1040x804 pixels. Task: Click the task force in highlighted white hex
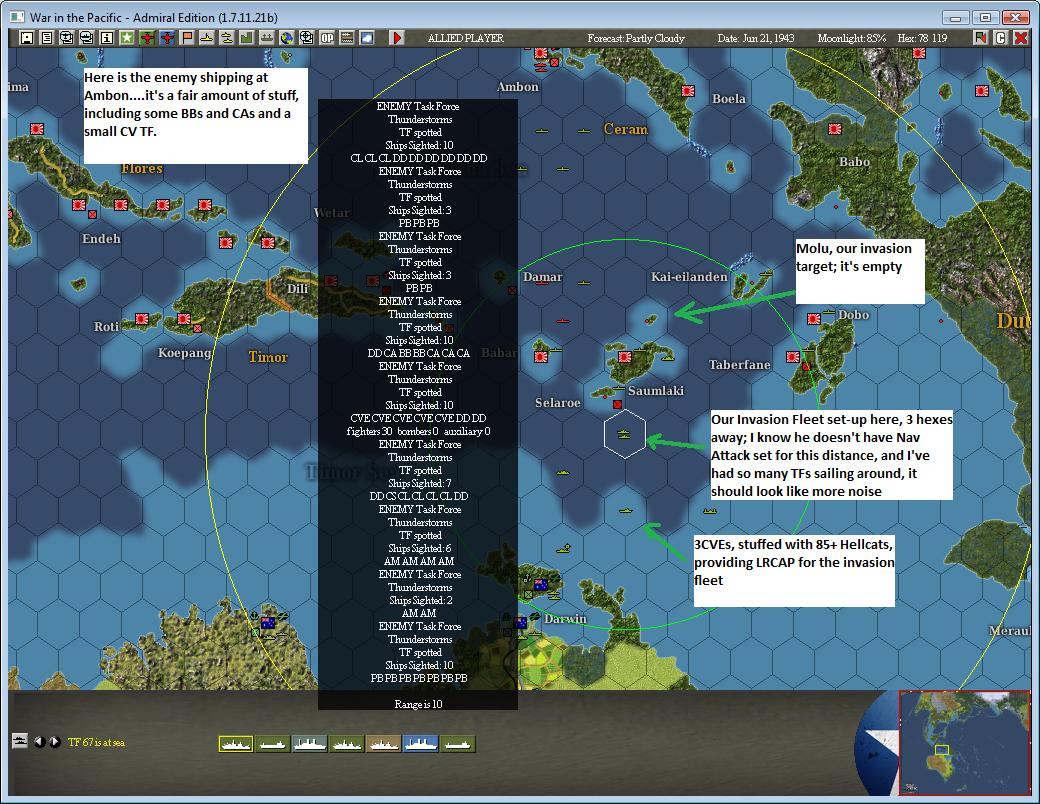point(623,434)
